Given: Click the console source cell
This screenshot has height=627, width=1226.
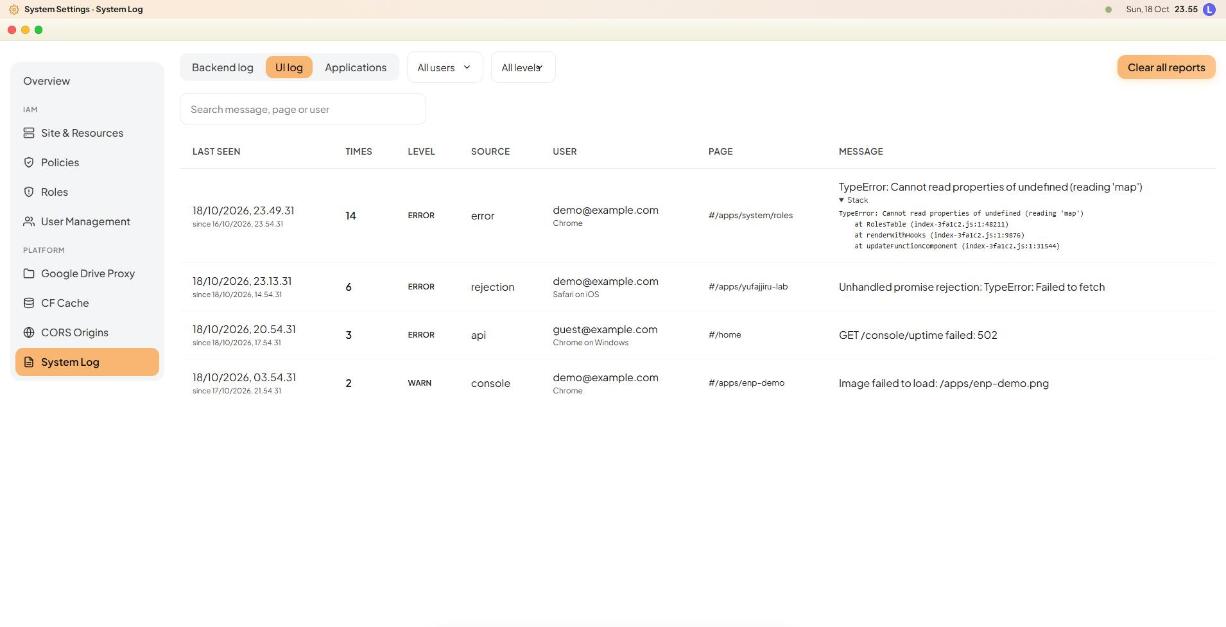Looking at the screenshot, I should (x=490, y=383).
